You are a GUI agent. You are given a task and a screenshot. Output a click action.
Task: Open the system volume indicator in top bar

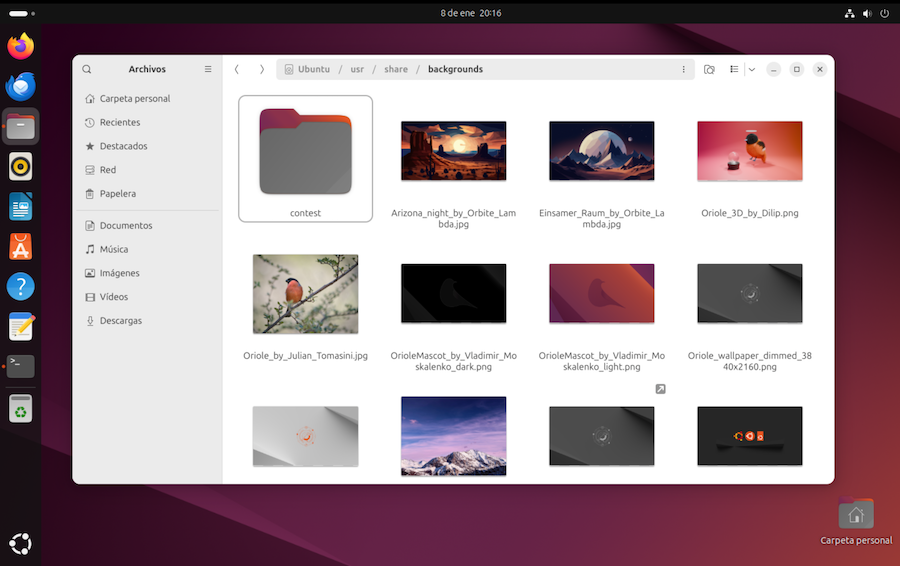[x=867, y=13]
